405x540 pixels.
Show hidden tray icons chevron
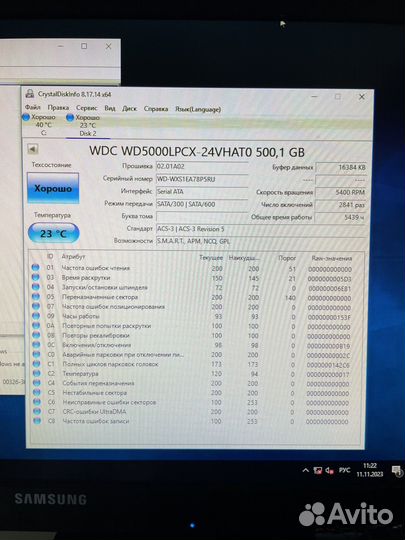(x=305, y=470)
